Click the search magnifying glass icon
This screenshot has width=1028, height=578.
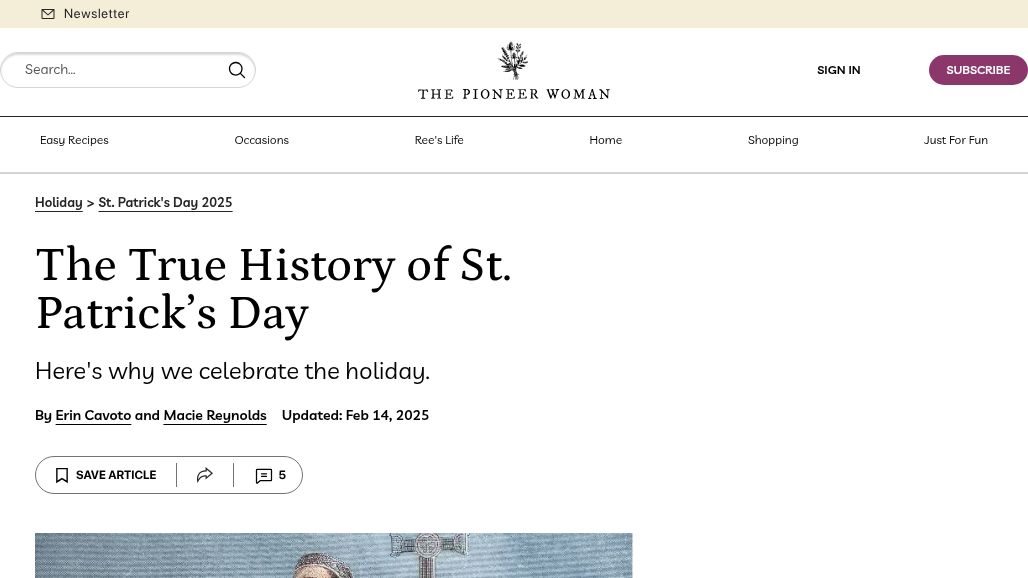click(237, 70)
